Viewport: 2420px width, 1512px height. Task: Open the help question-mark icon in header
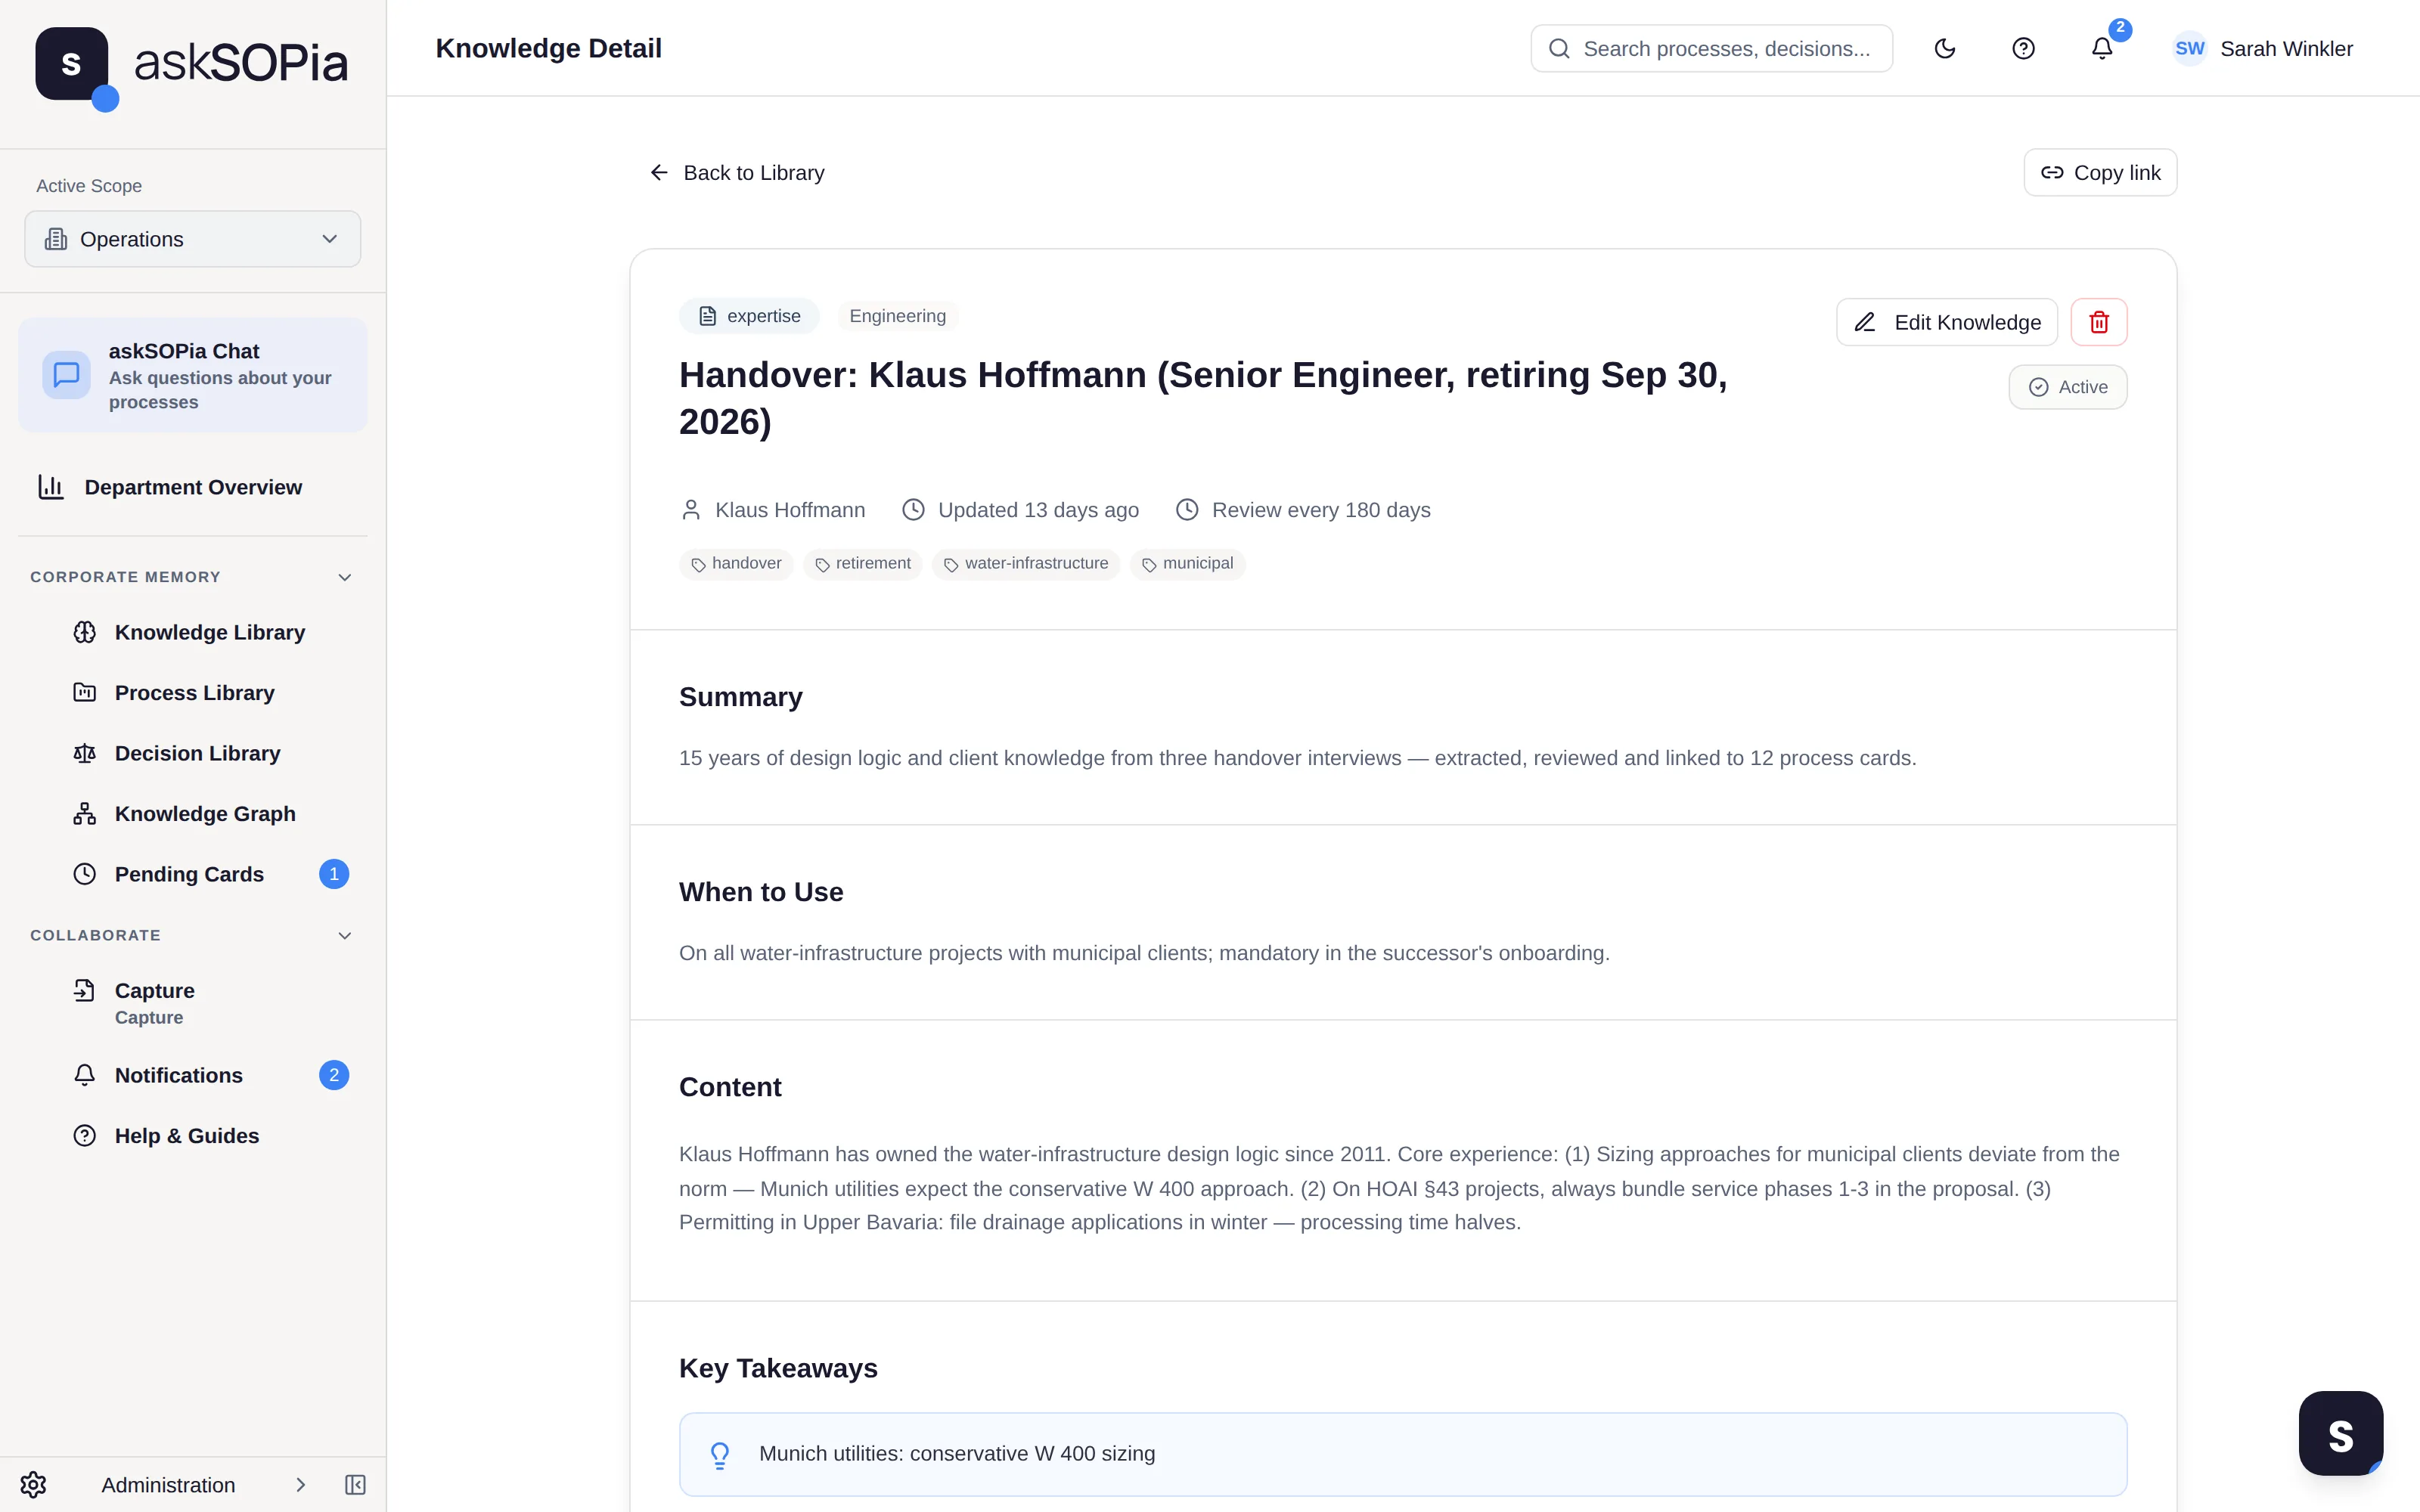coord(2023,49)
